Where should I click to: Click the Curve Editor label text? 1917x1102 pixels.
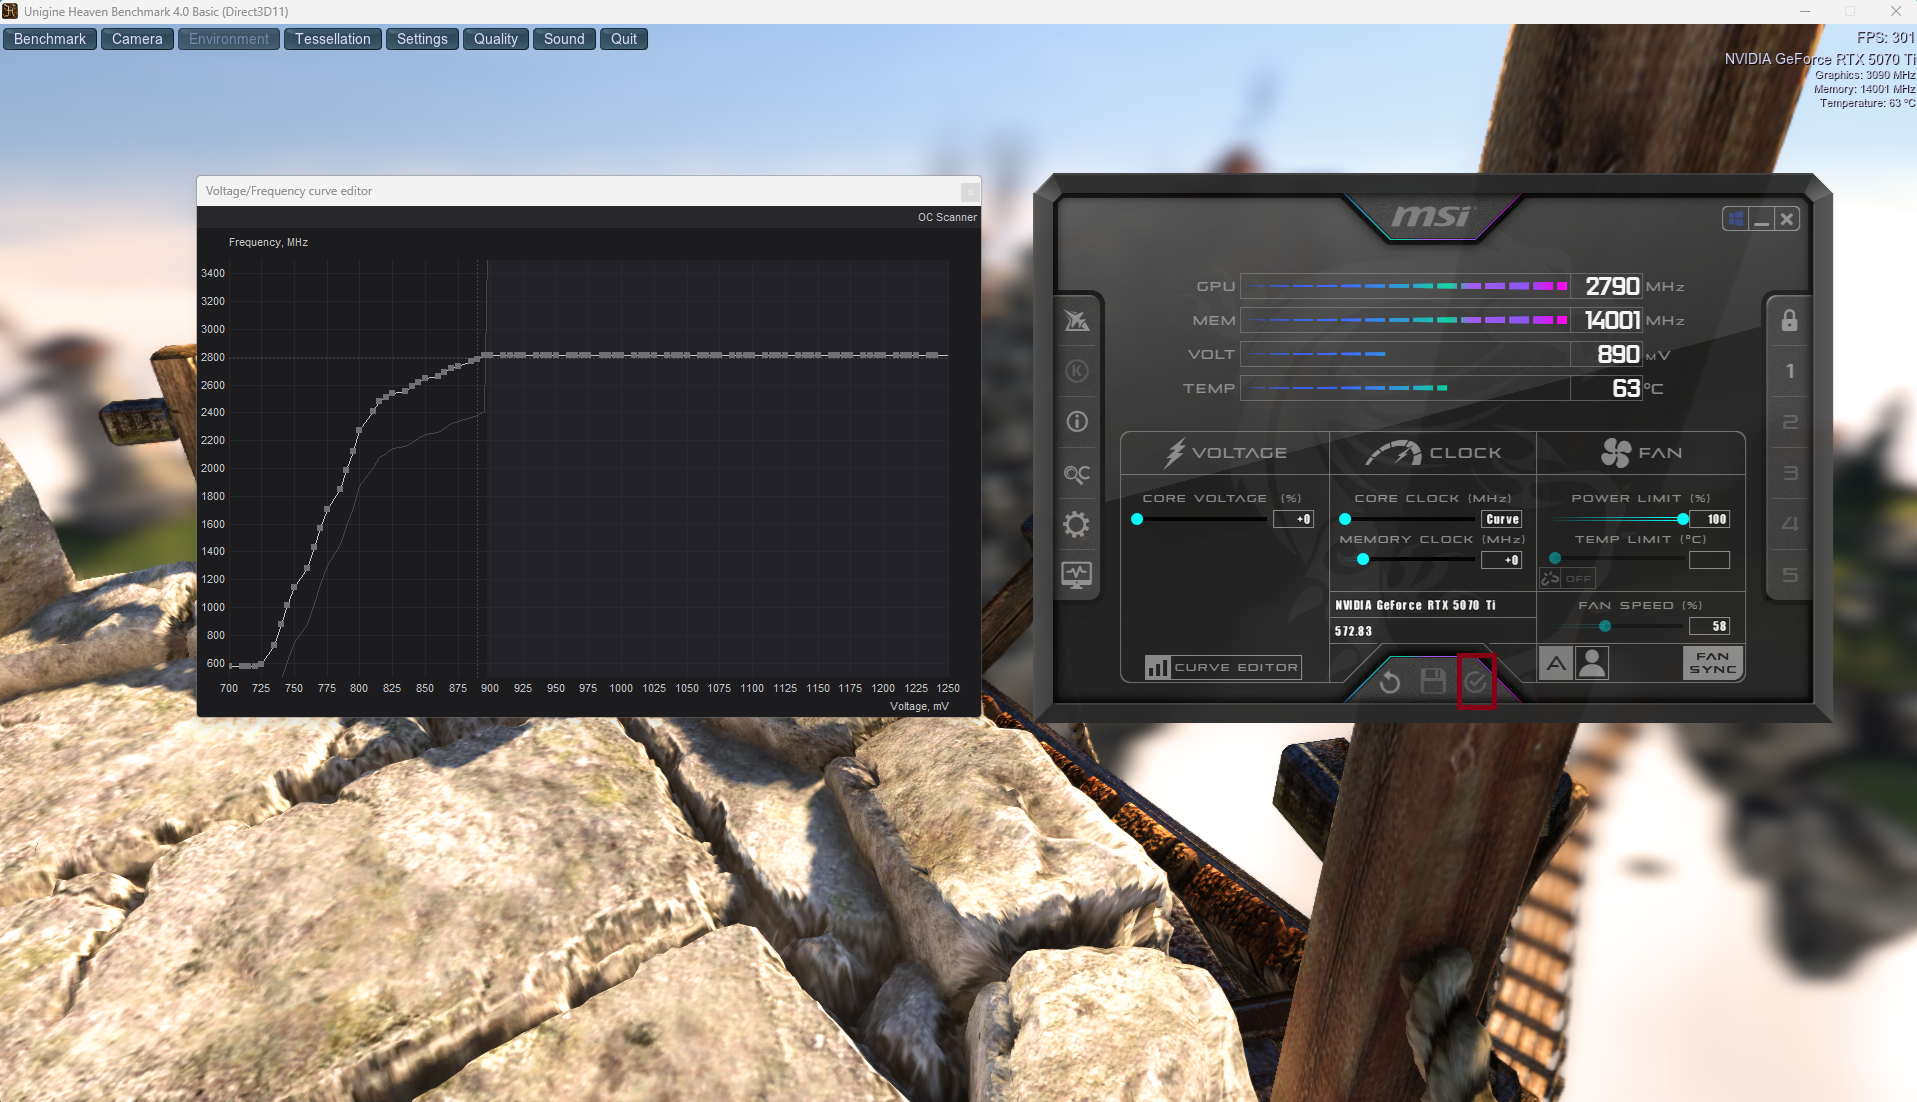[x=1236, y=667]
